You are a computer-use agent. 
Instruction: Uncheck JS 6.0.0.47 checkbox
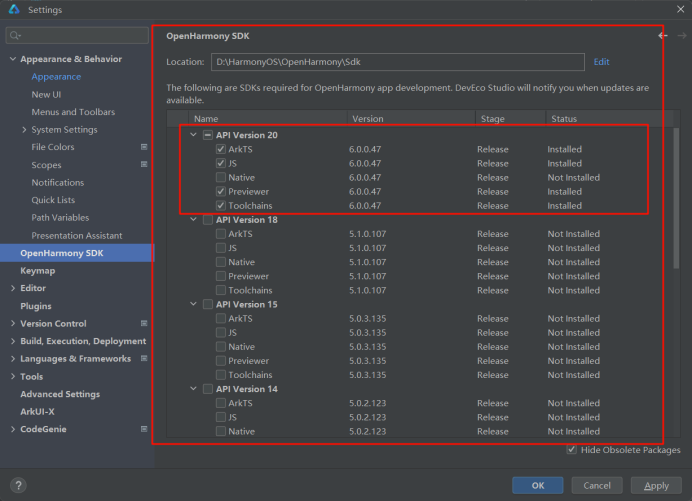(221, 163)
